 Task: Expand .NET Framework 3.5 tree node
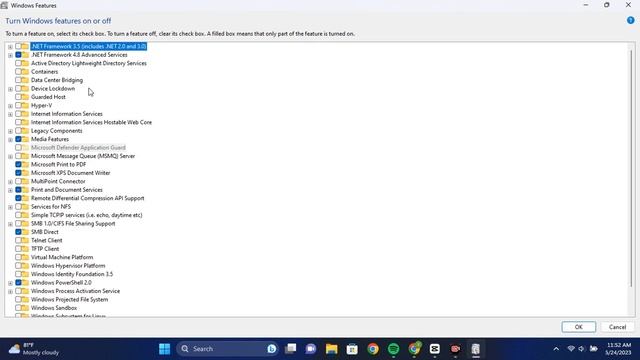[10, 47]
